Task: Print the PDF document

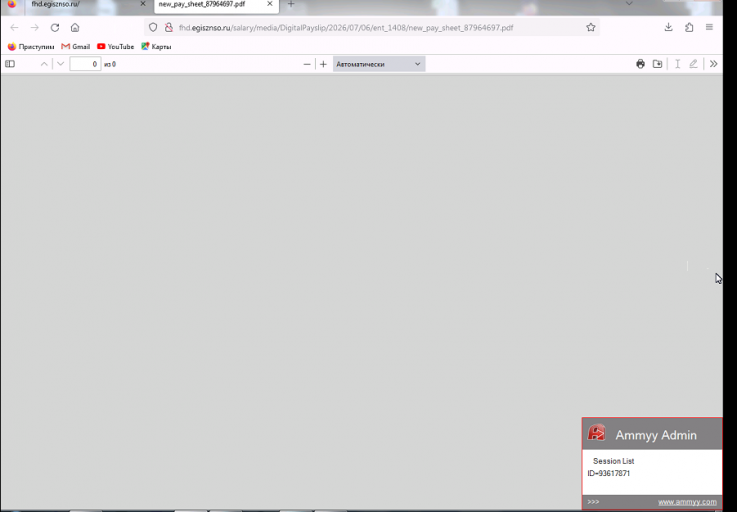Action: [x=640, y=64]
